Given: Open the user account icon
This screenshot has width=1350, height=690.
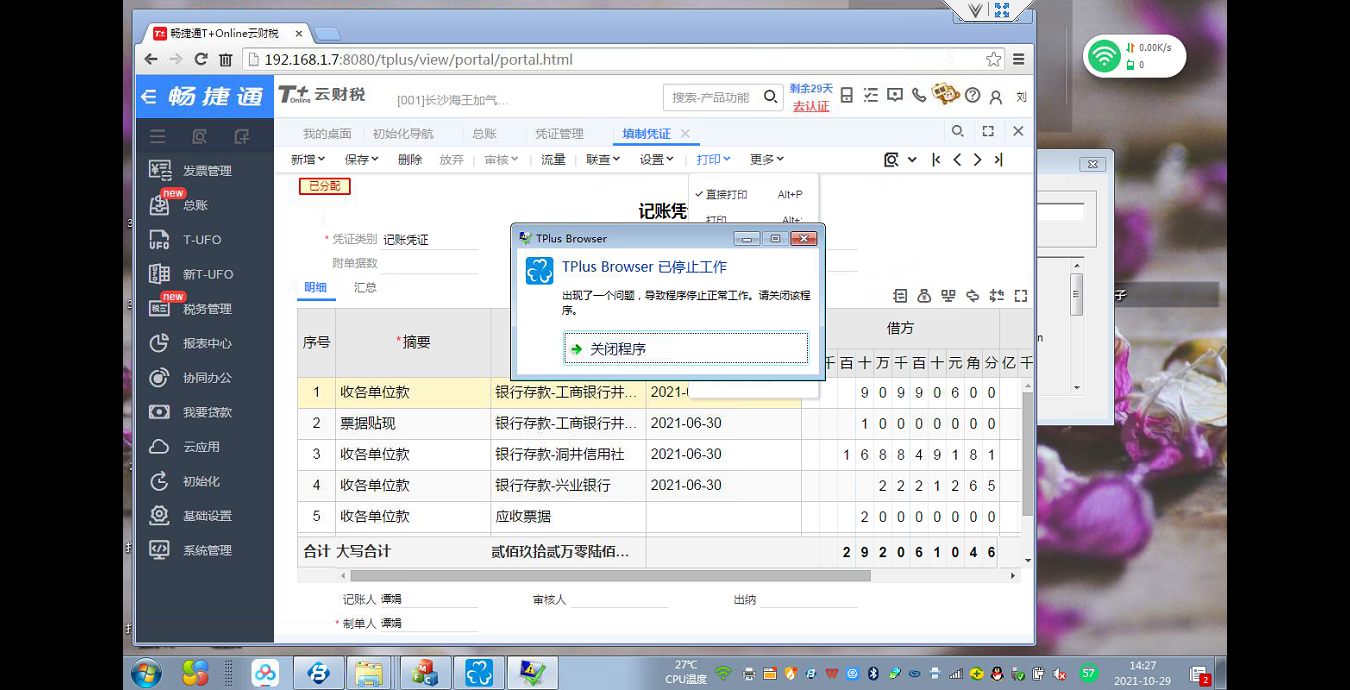Looking at the screenshot, I should [x=996, y=97].
